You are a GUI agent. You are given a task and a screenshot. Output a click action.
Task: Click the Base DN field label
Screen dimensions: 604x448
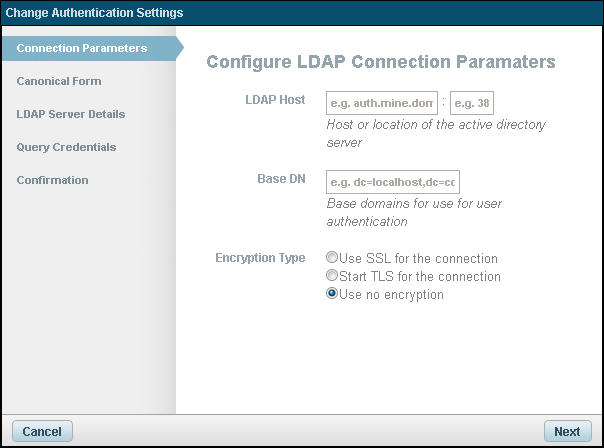click(x=281, y=180)
